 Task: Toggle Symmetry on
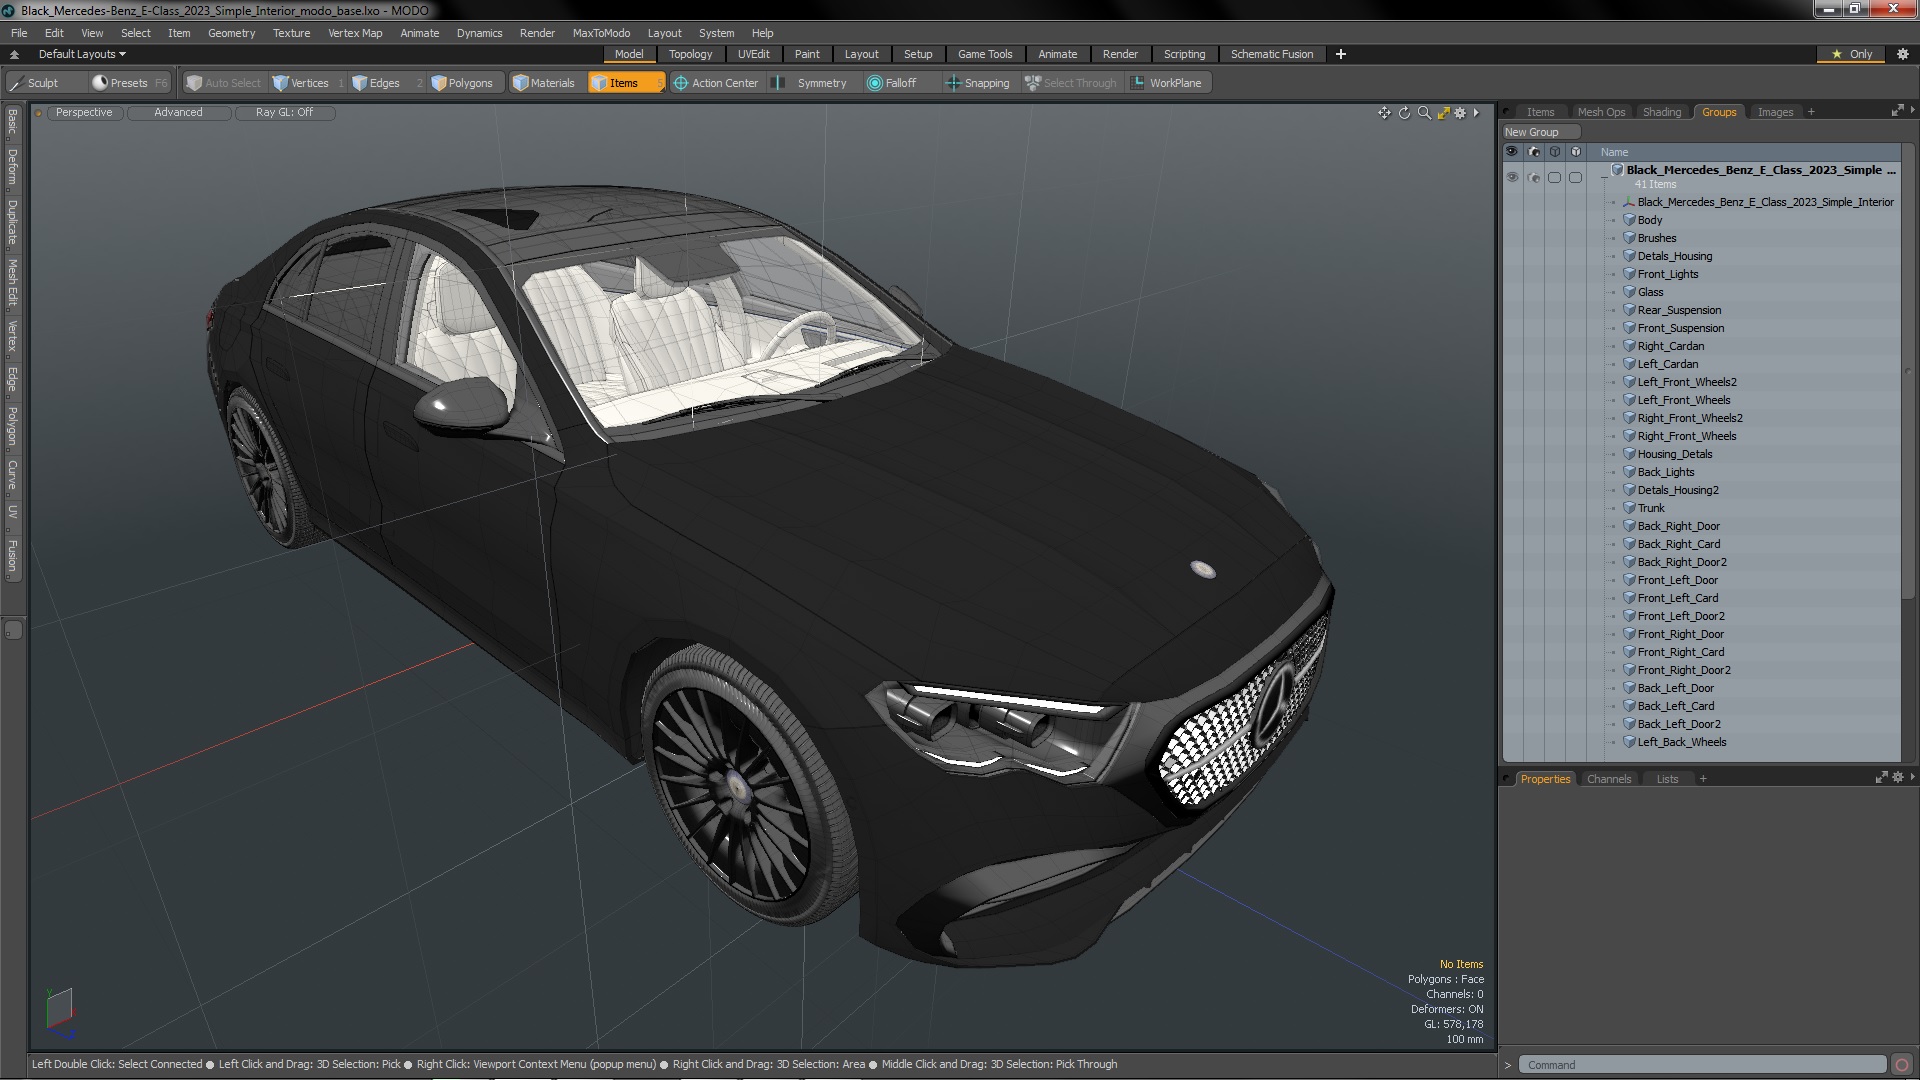pyautogui.click(x=812, y=83)
